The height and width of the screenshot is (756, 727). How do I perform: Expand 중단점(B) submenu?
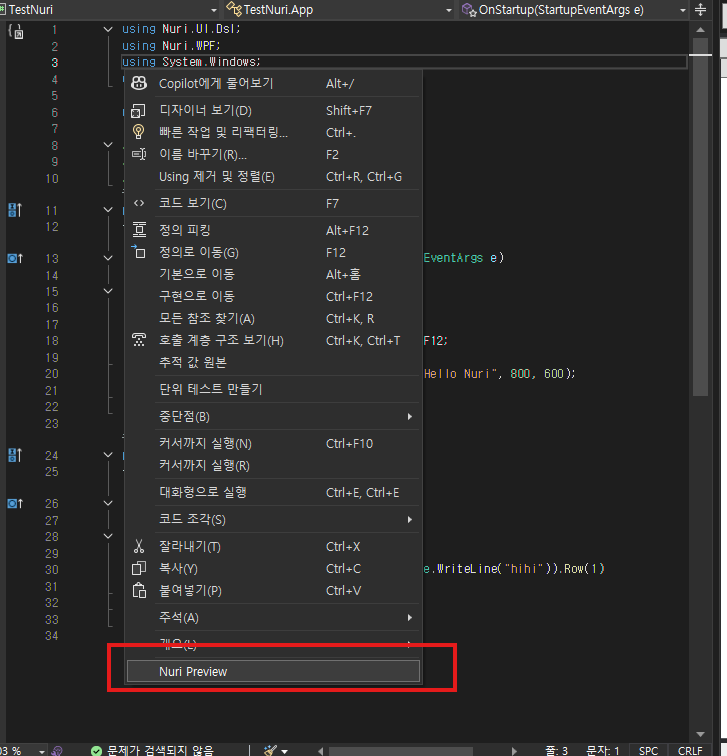(x=273, y=417)
